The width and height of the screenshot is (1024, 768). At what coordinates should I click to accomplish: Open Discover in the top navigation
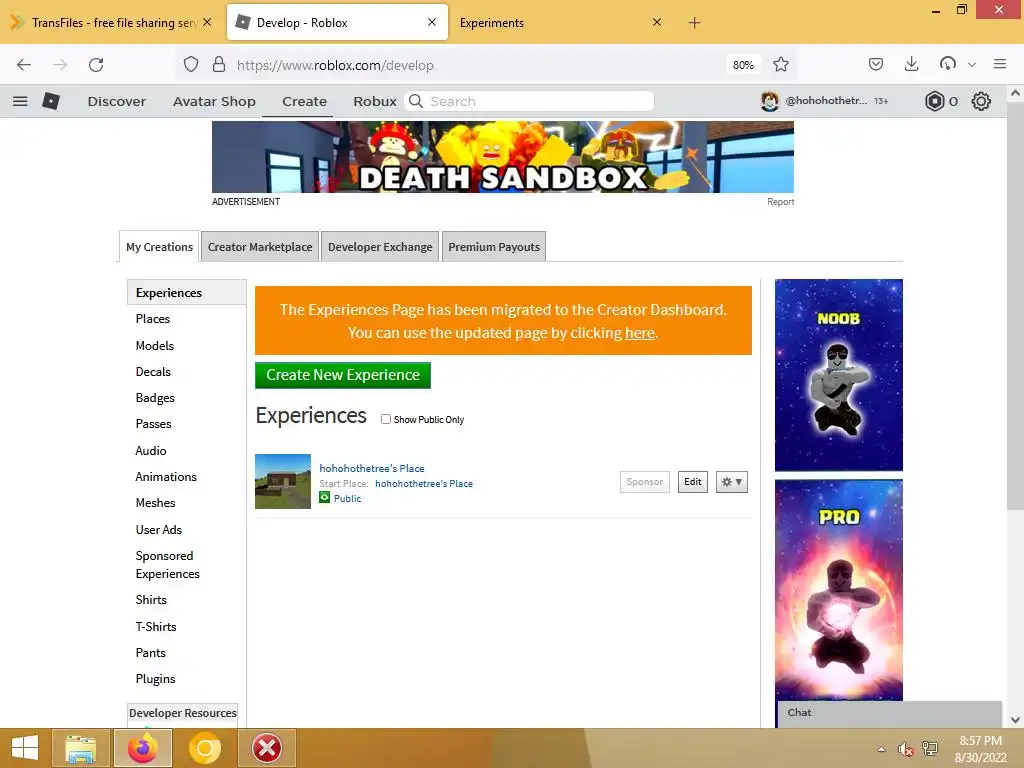point(117,101)
